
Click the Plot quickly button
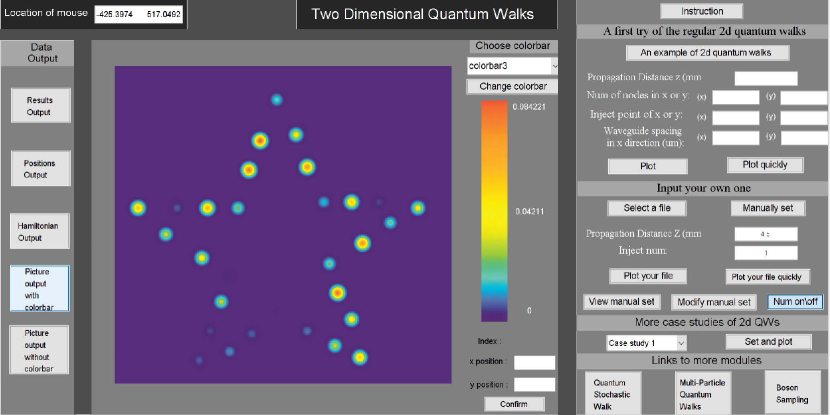tap(765, 165)
